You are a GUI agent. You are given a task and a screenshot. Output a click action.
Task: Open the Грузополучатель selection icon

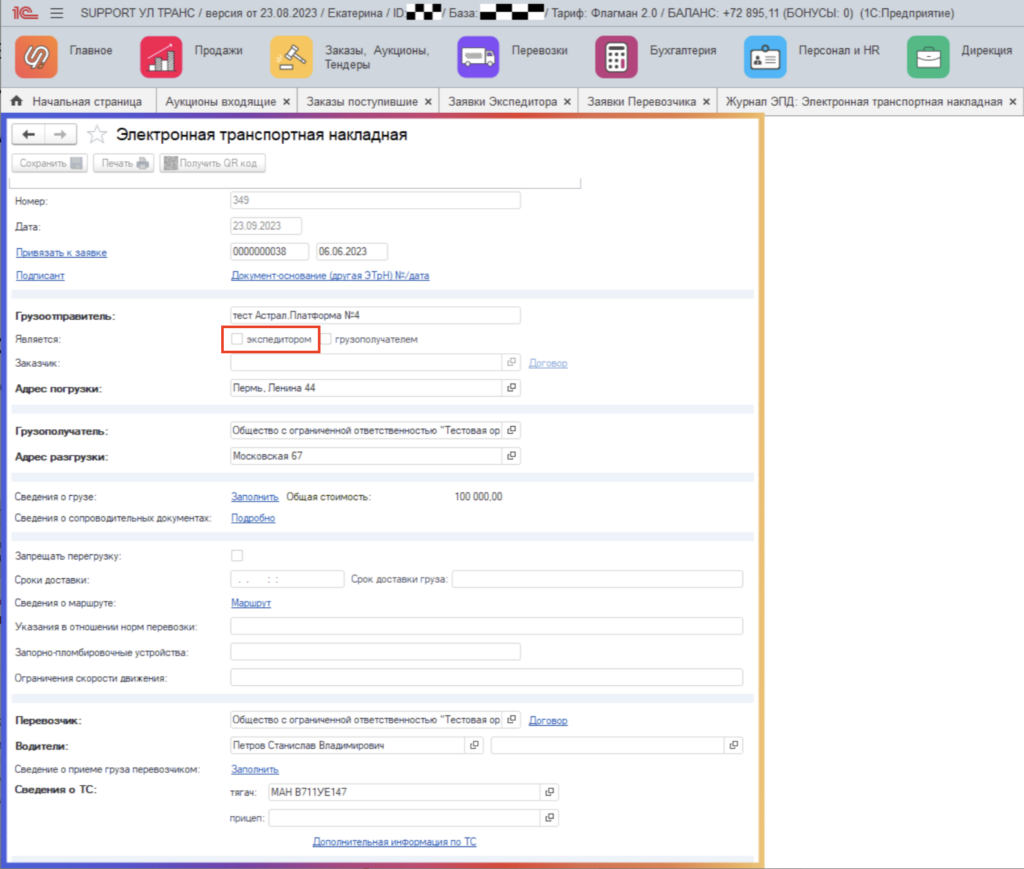tap(511, 430)
